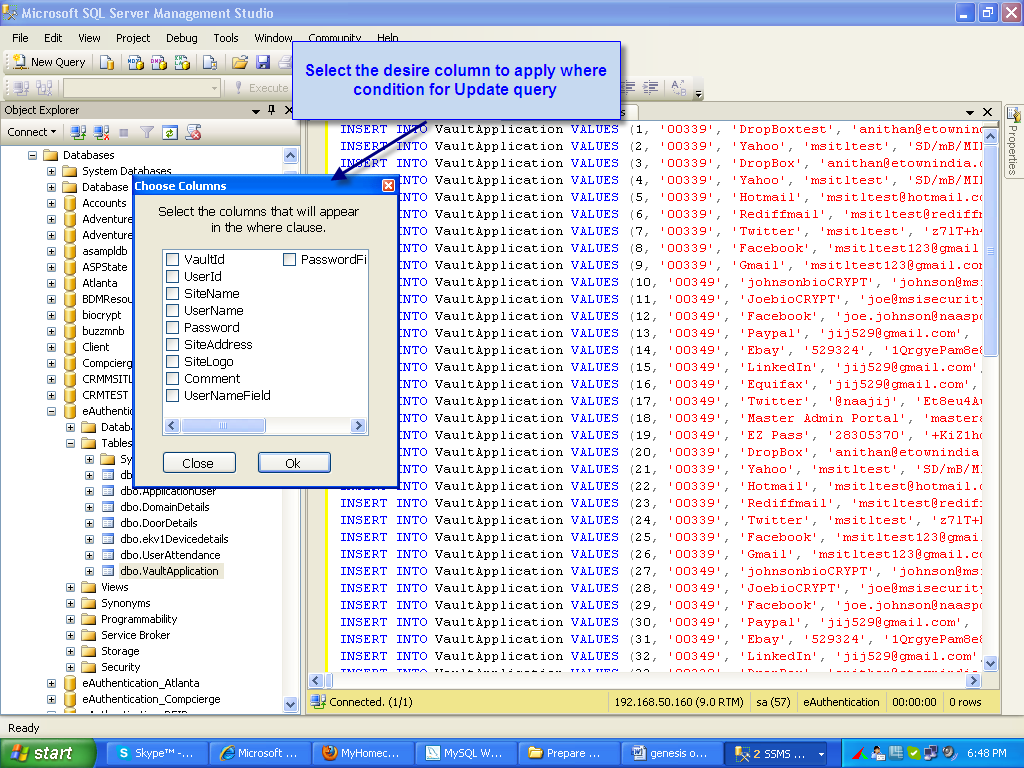
Task: Check the SiteName column checkbox
Action: pyautogui.click(x=173, y=293)
